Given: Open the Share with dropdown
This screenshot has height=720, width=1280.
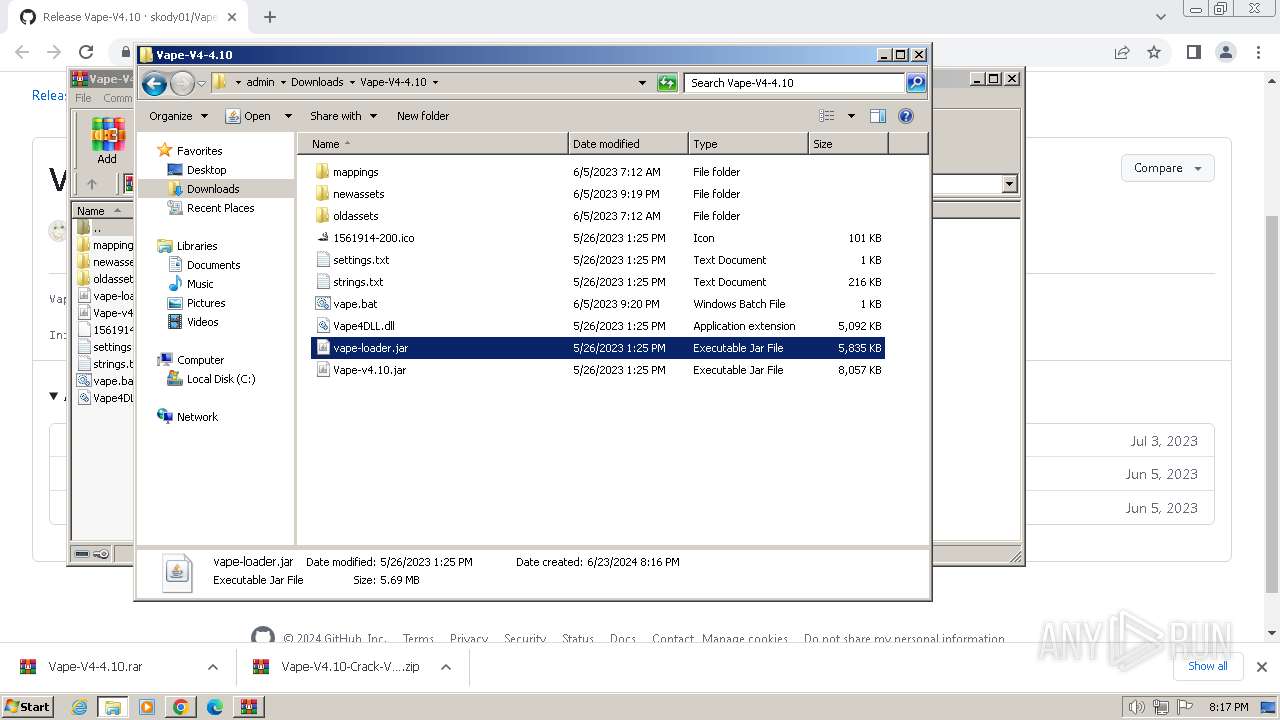Looking at the screenshot, I should [343, 116].
